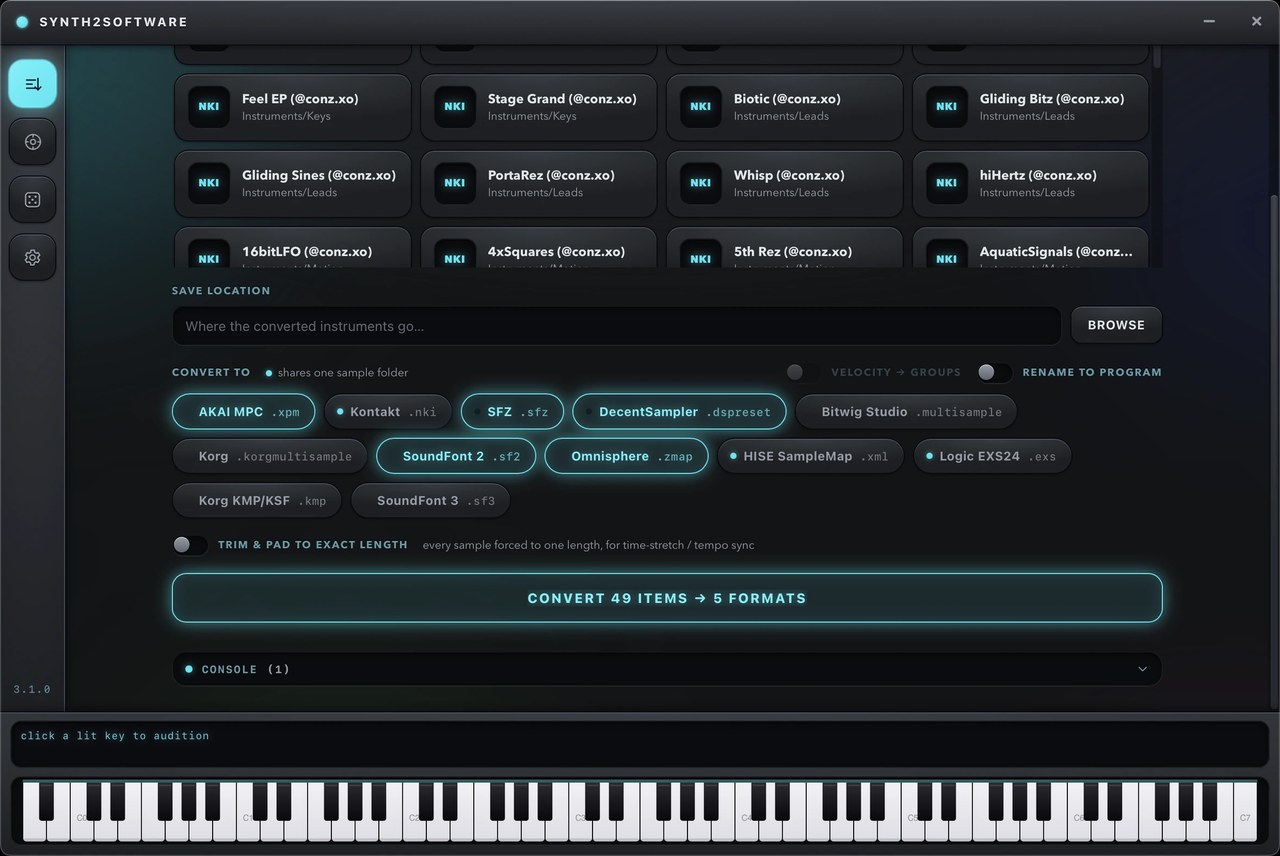Viewport: 1280px width, 856px height.
Task: Expand the Console panel chevron
Action: click(1142, 669)
